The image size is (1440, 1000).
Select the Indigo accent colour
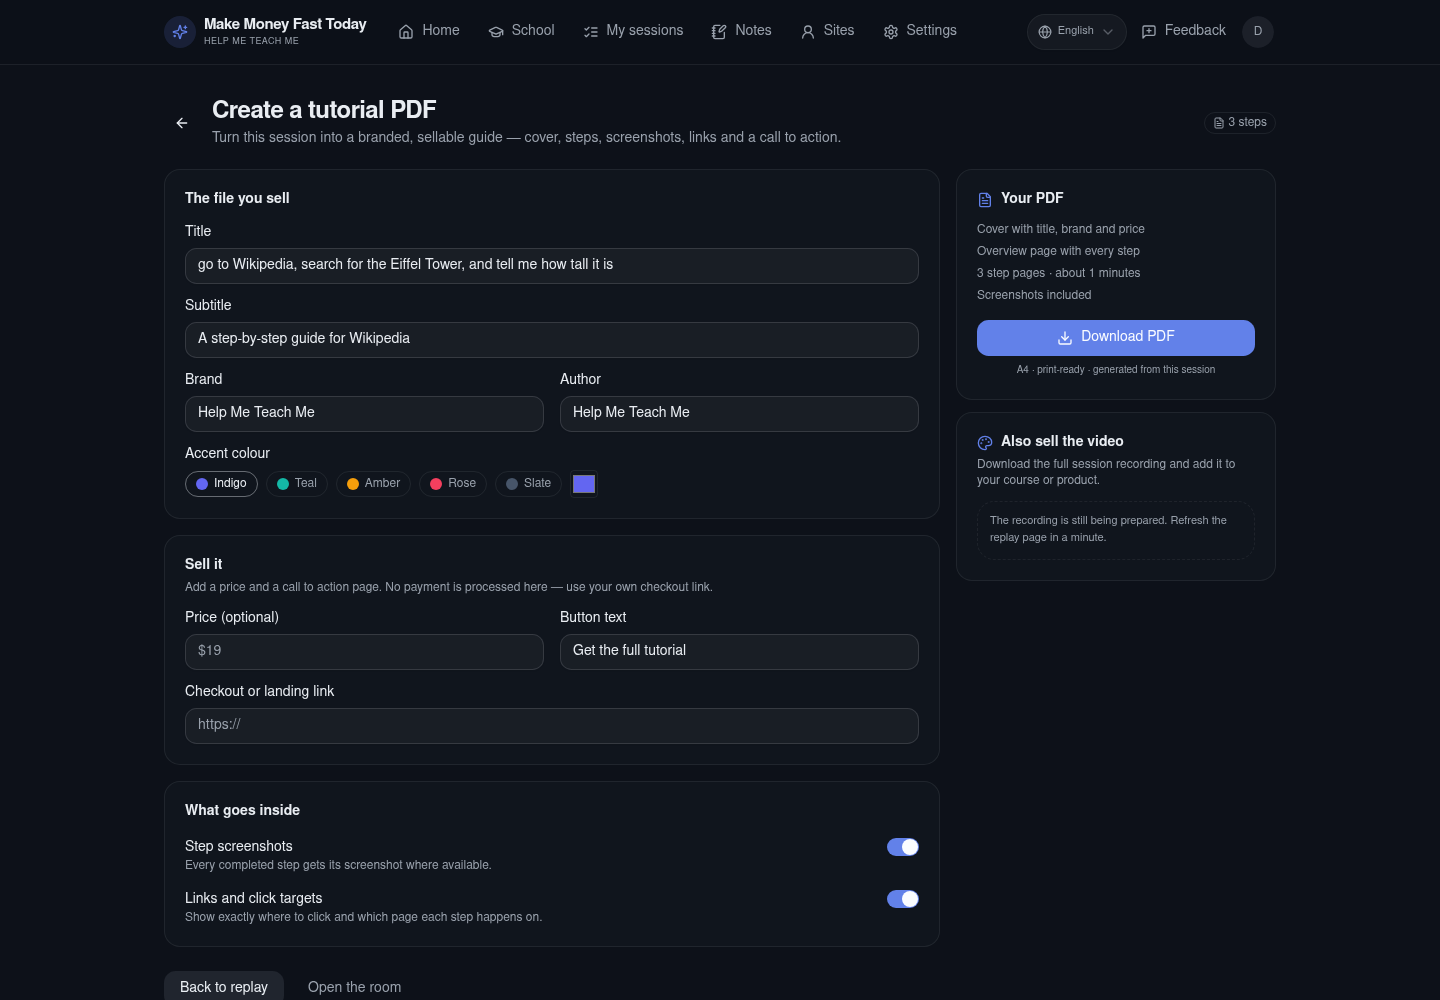[x=222, y=484]
